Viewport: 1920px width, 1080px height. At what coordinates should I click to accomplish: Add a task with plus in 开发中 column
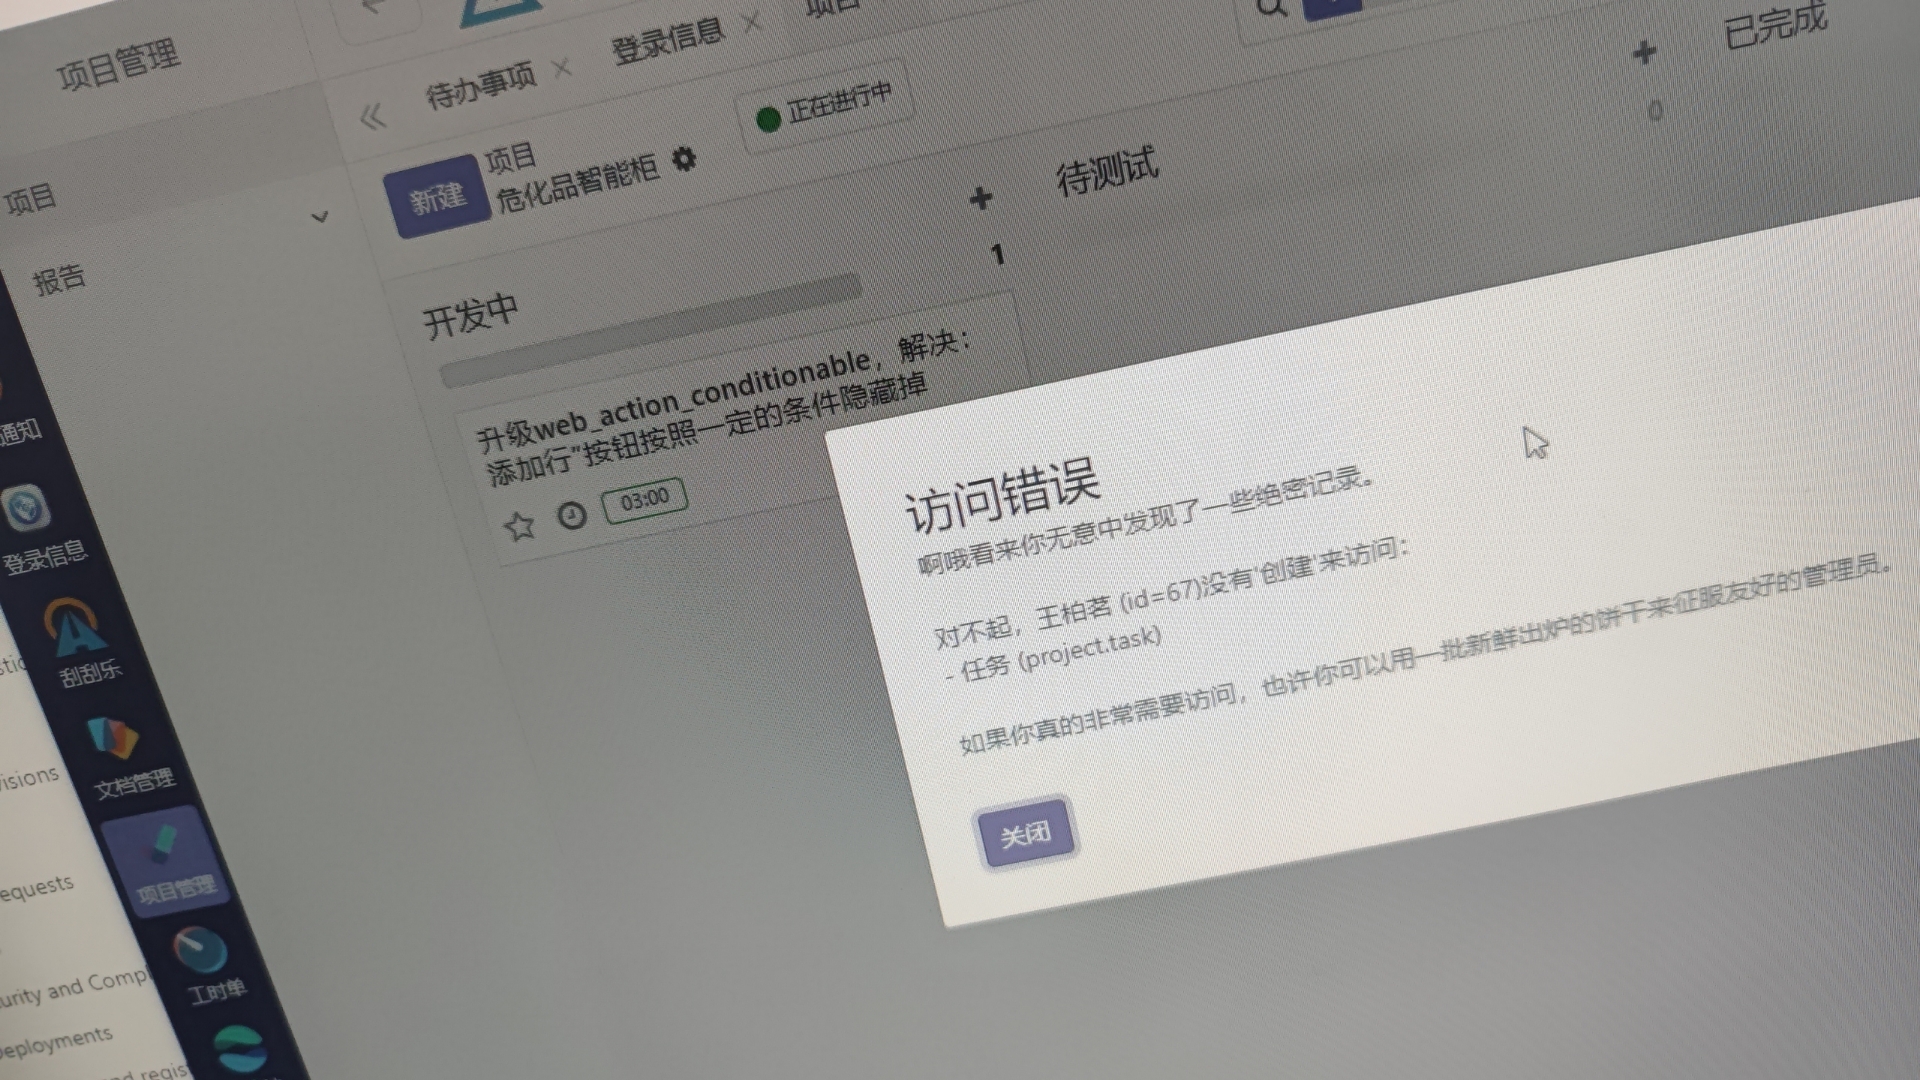click(x=981, y=198)
